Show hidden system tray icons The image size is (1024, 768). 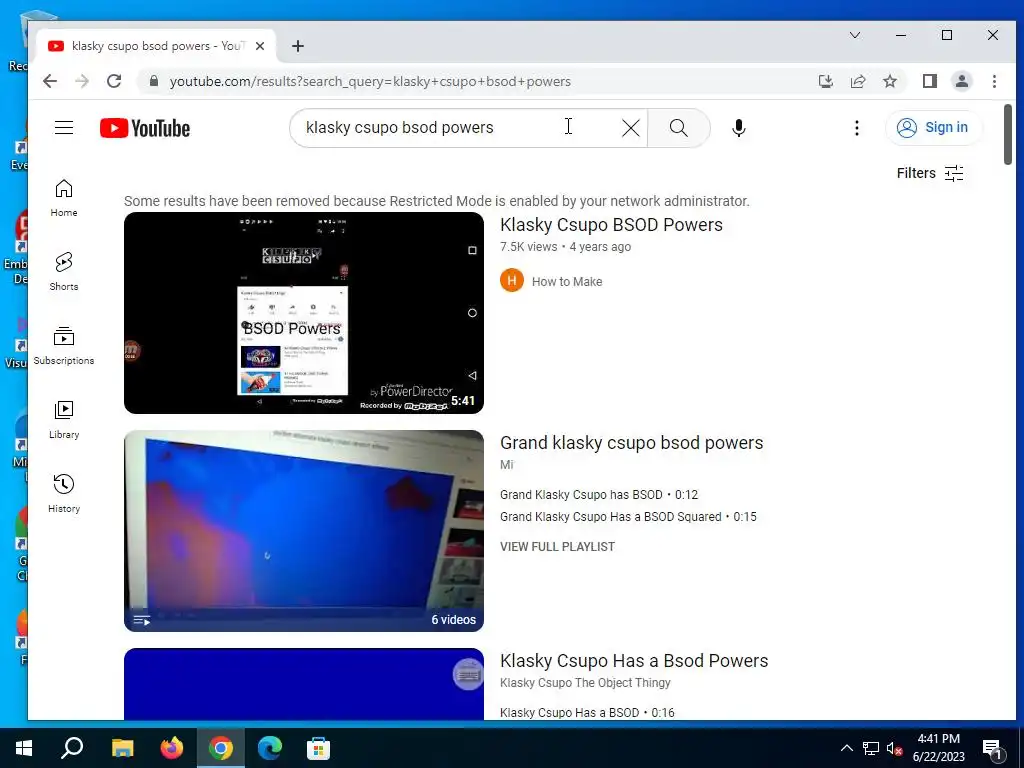(x=846, y=748)
